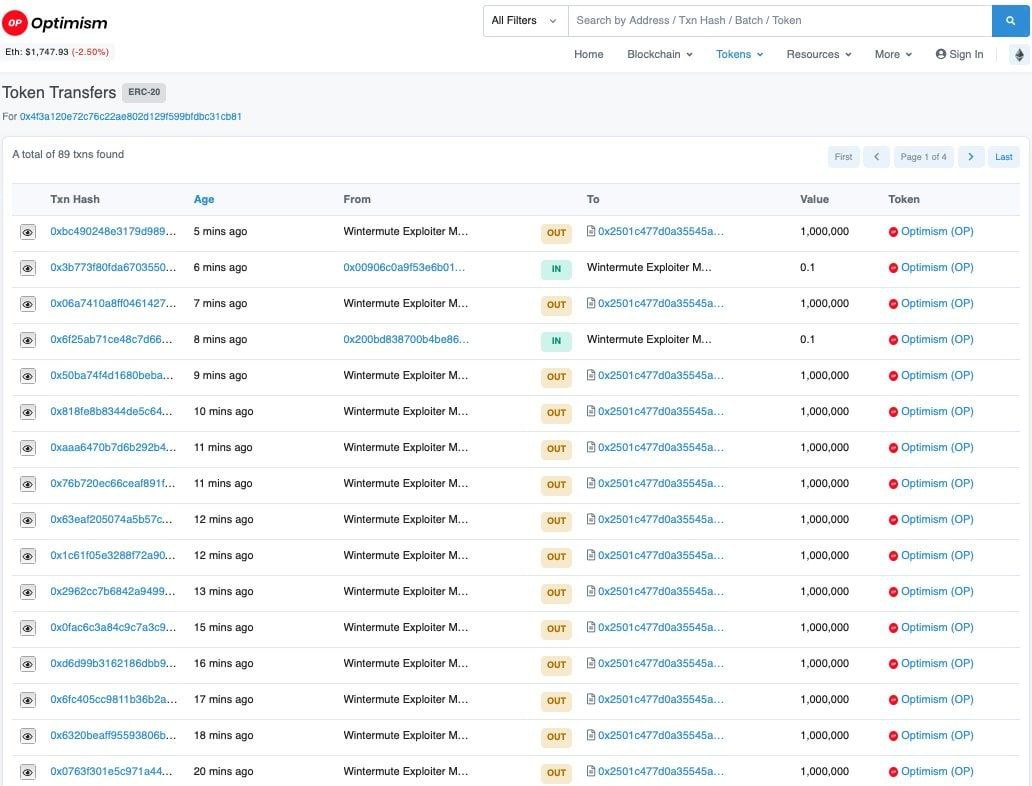Click the 0.1 value in the 8 mins ago row

point(807,339)
